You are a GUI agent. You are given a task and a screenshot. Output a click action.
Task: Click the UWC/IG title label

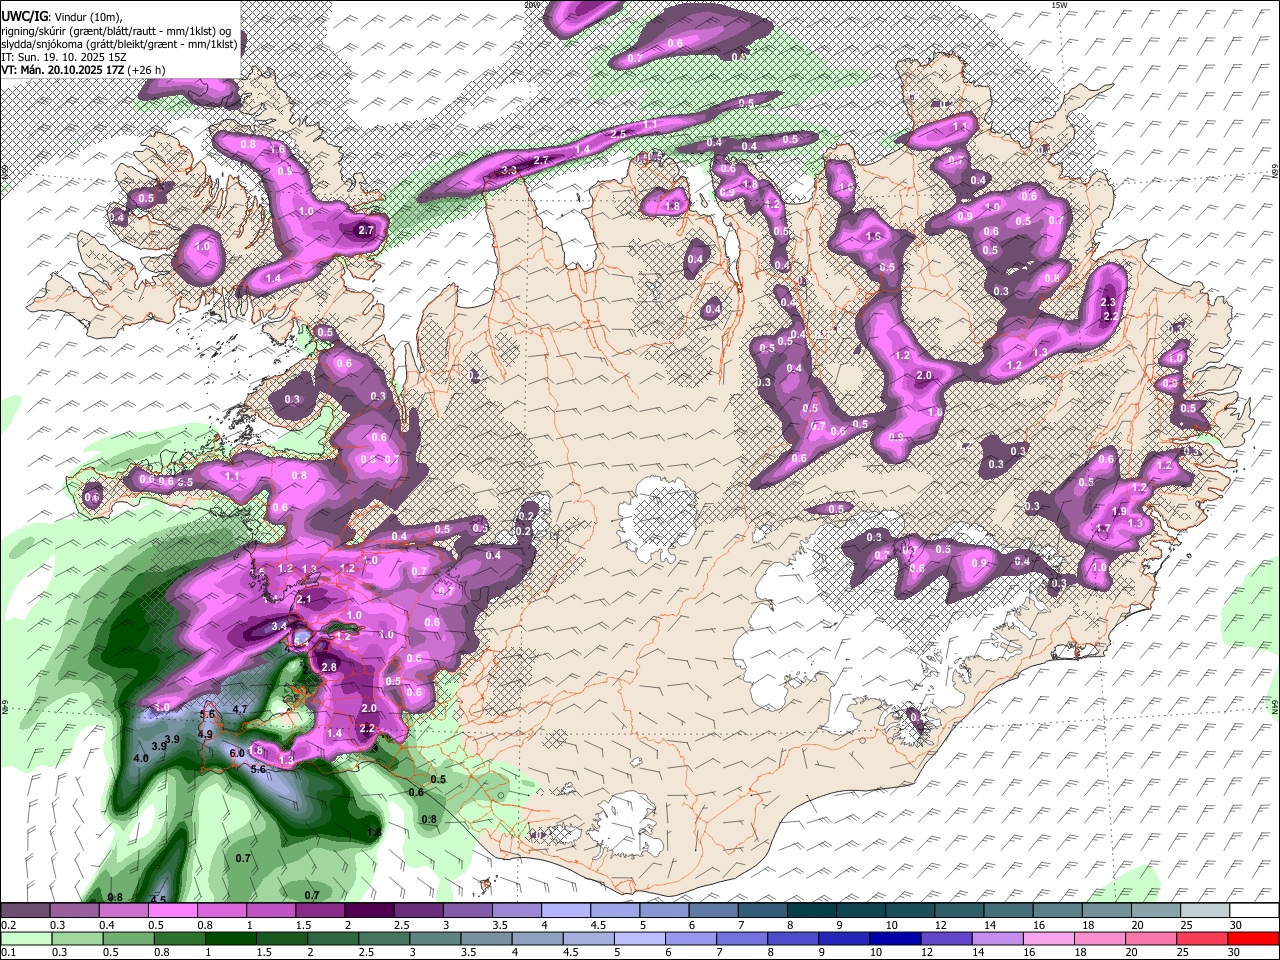pos(23,14)
